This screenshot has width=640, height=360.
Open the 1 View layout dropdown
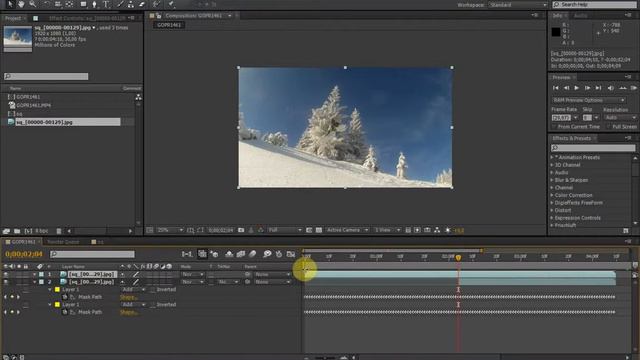(387, 230)
